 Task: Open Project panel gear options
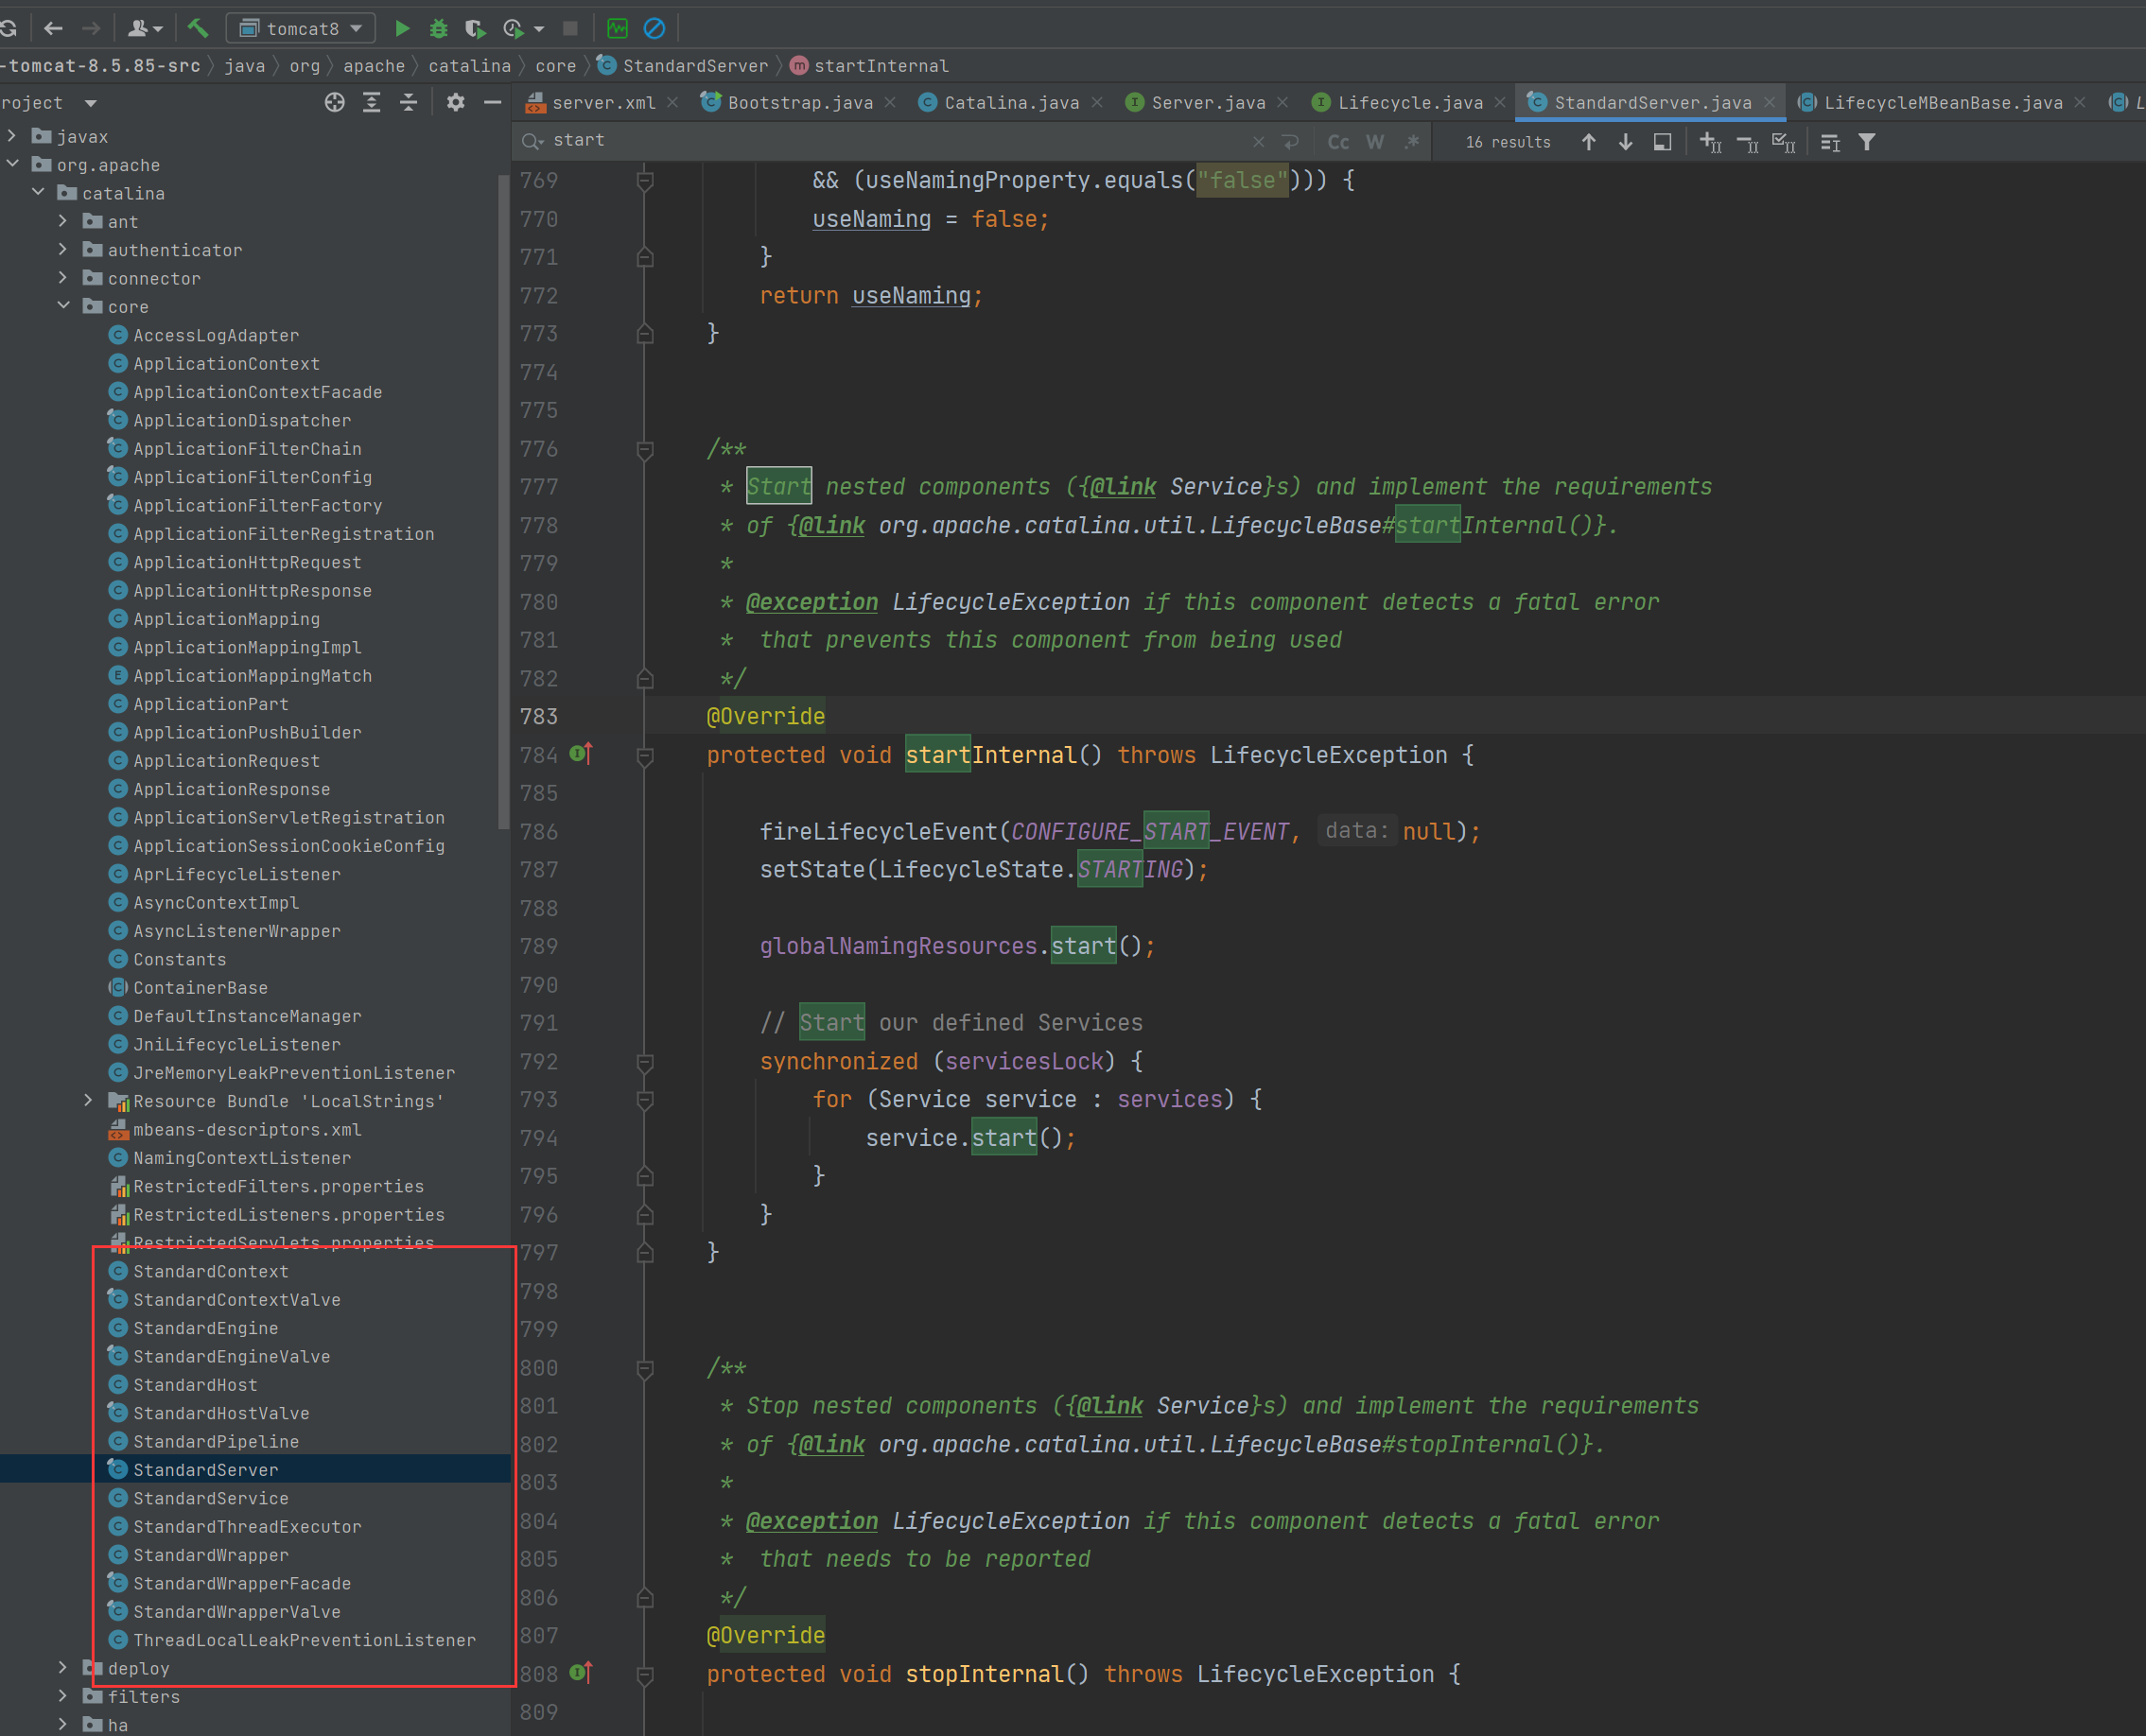(455, 102)
